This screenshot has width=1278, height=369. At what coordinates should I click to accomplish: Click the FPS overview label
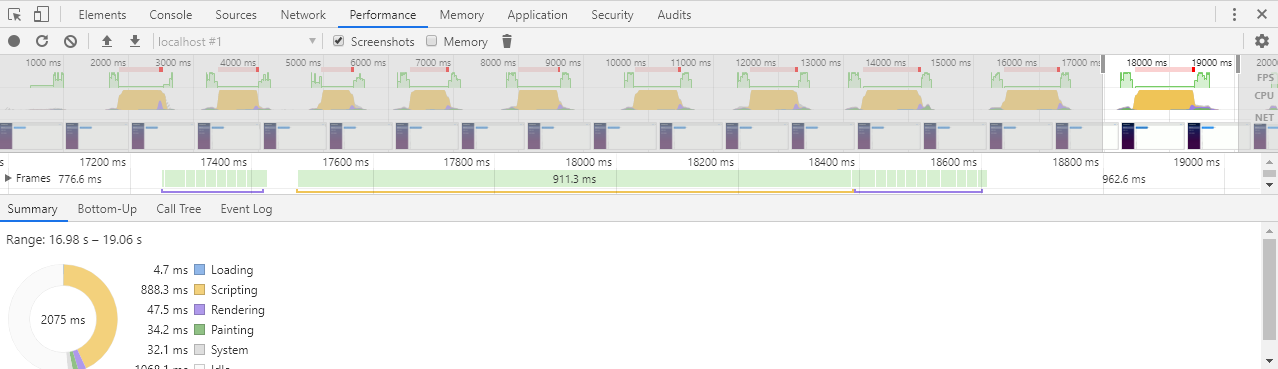click(1265, 78)
